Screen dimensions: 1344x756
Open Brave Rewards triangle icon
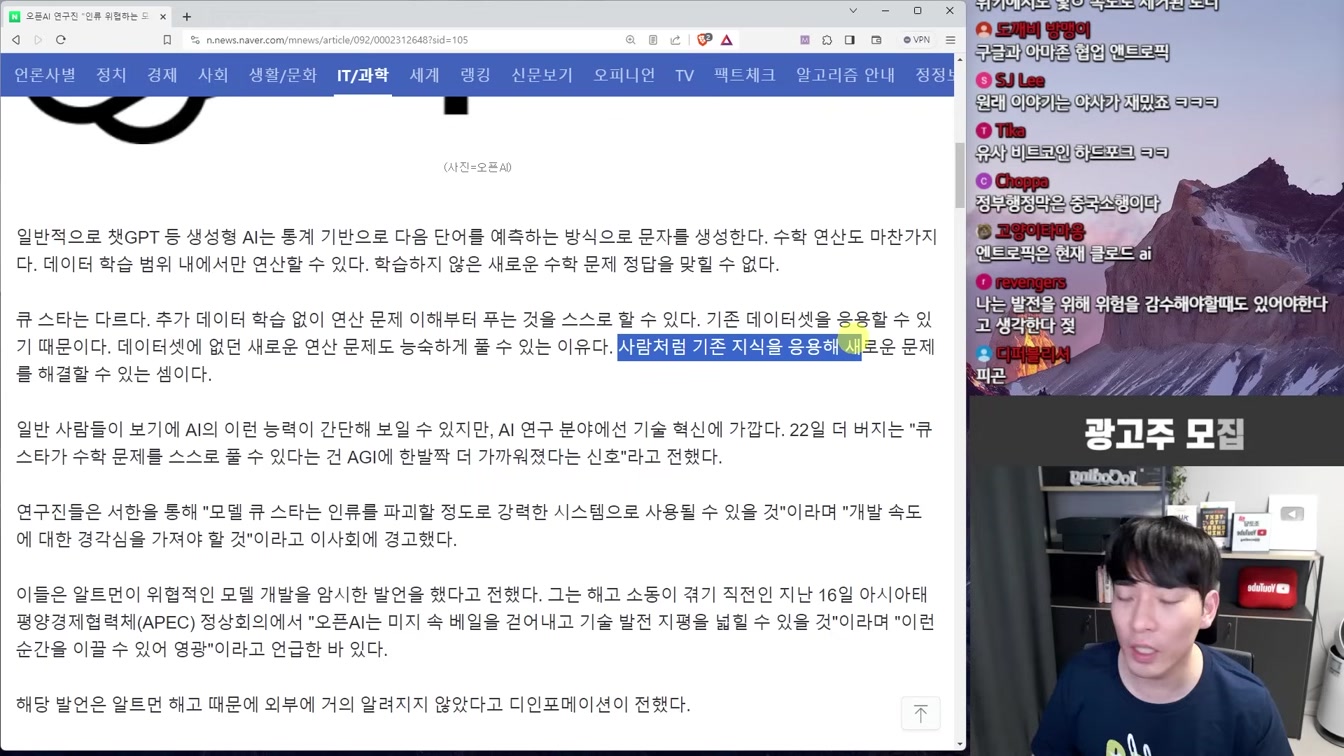727,40
